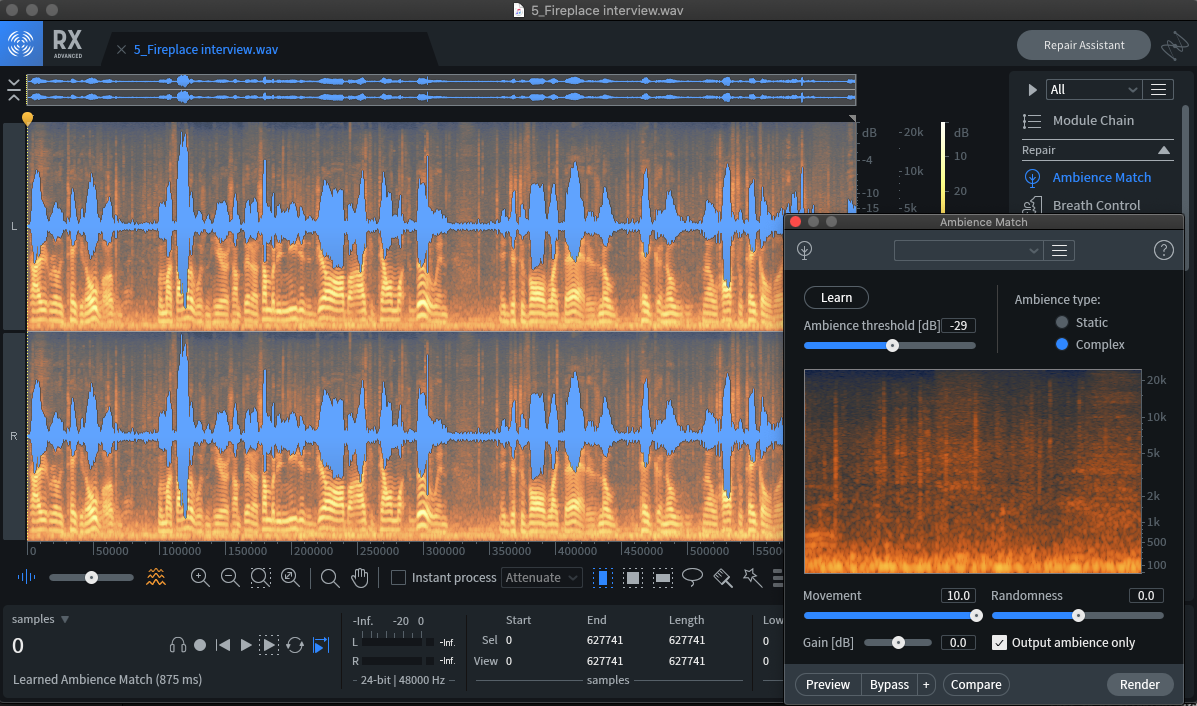Click the playhead marker at file start
Image resolution: width=1197 pixels, height=706 pixels.
(x=27, y=118)
